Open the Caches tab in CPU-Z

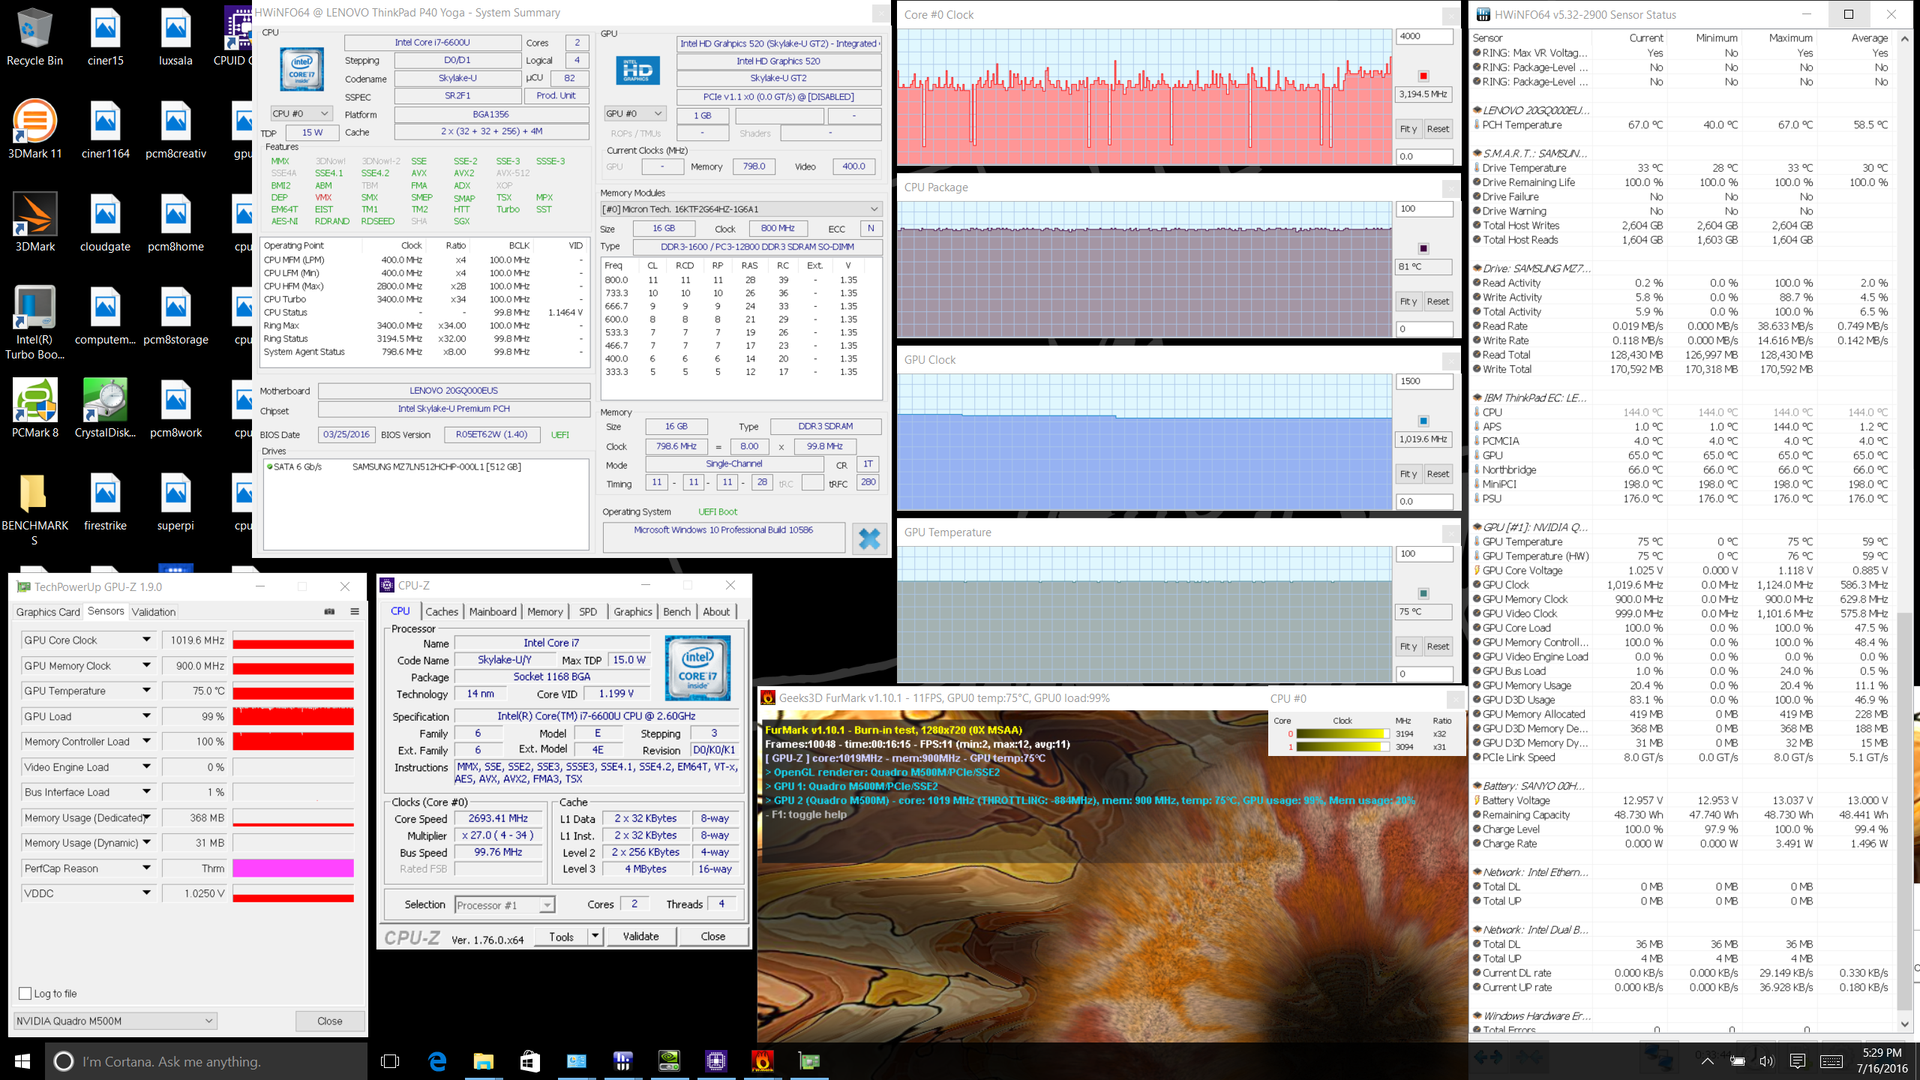point(441,612)
